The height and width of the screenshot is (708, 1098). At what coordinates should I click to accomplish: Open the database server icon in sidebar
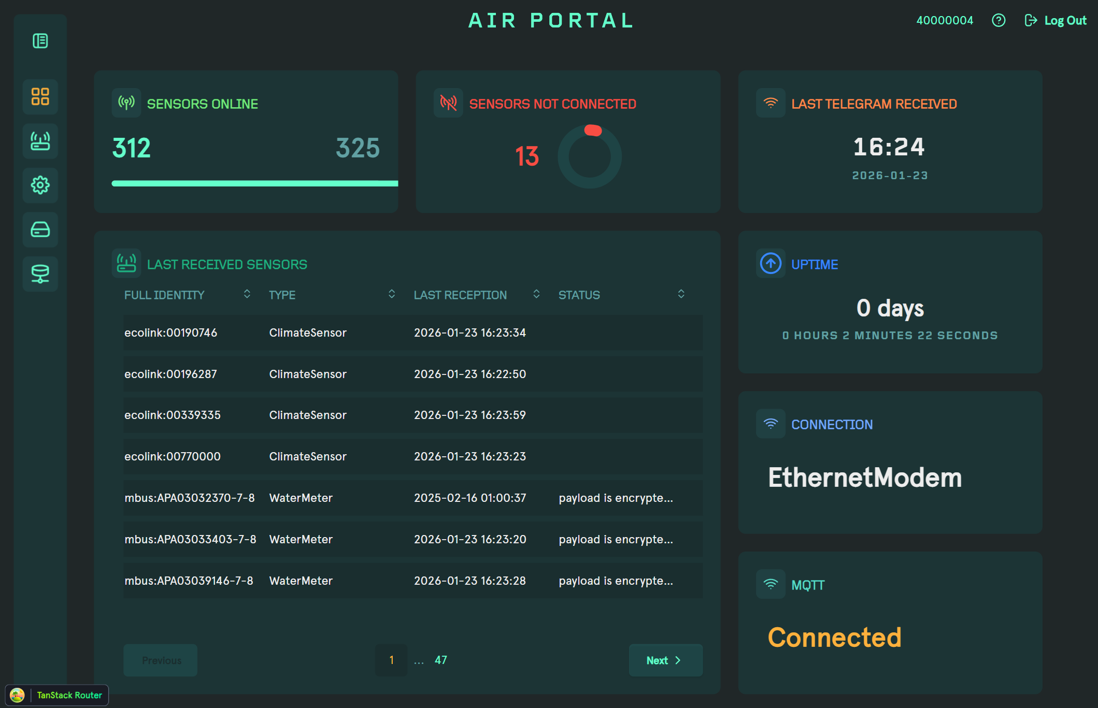(x=40, y=274)
